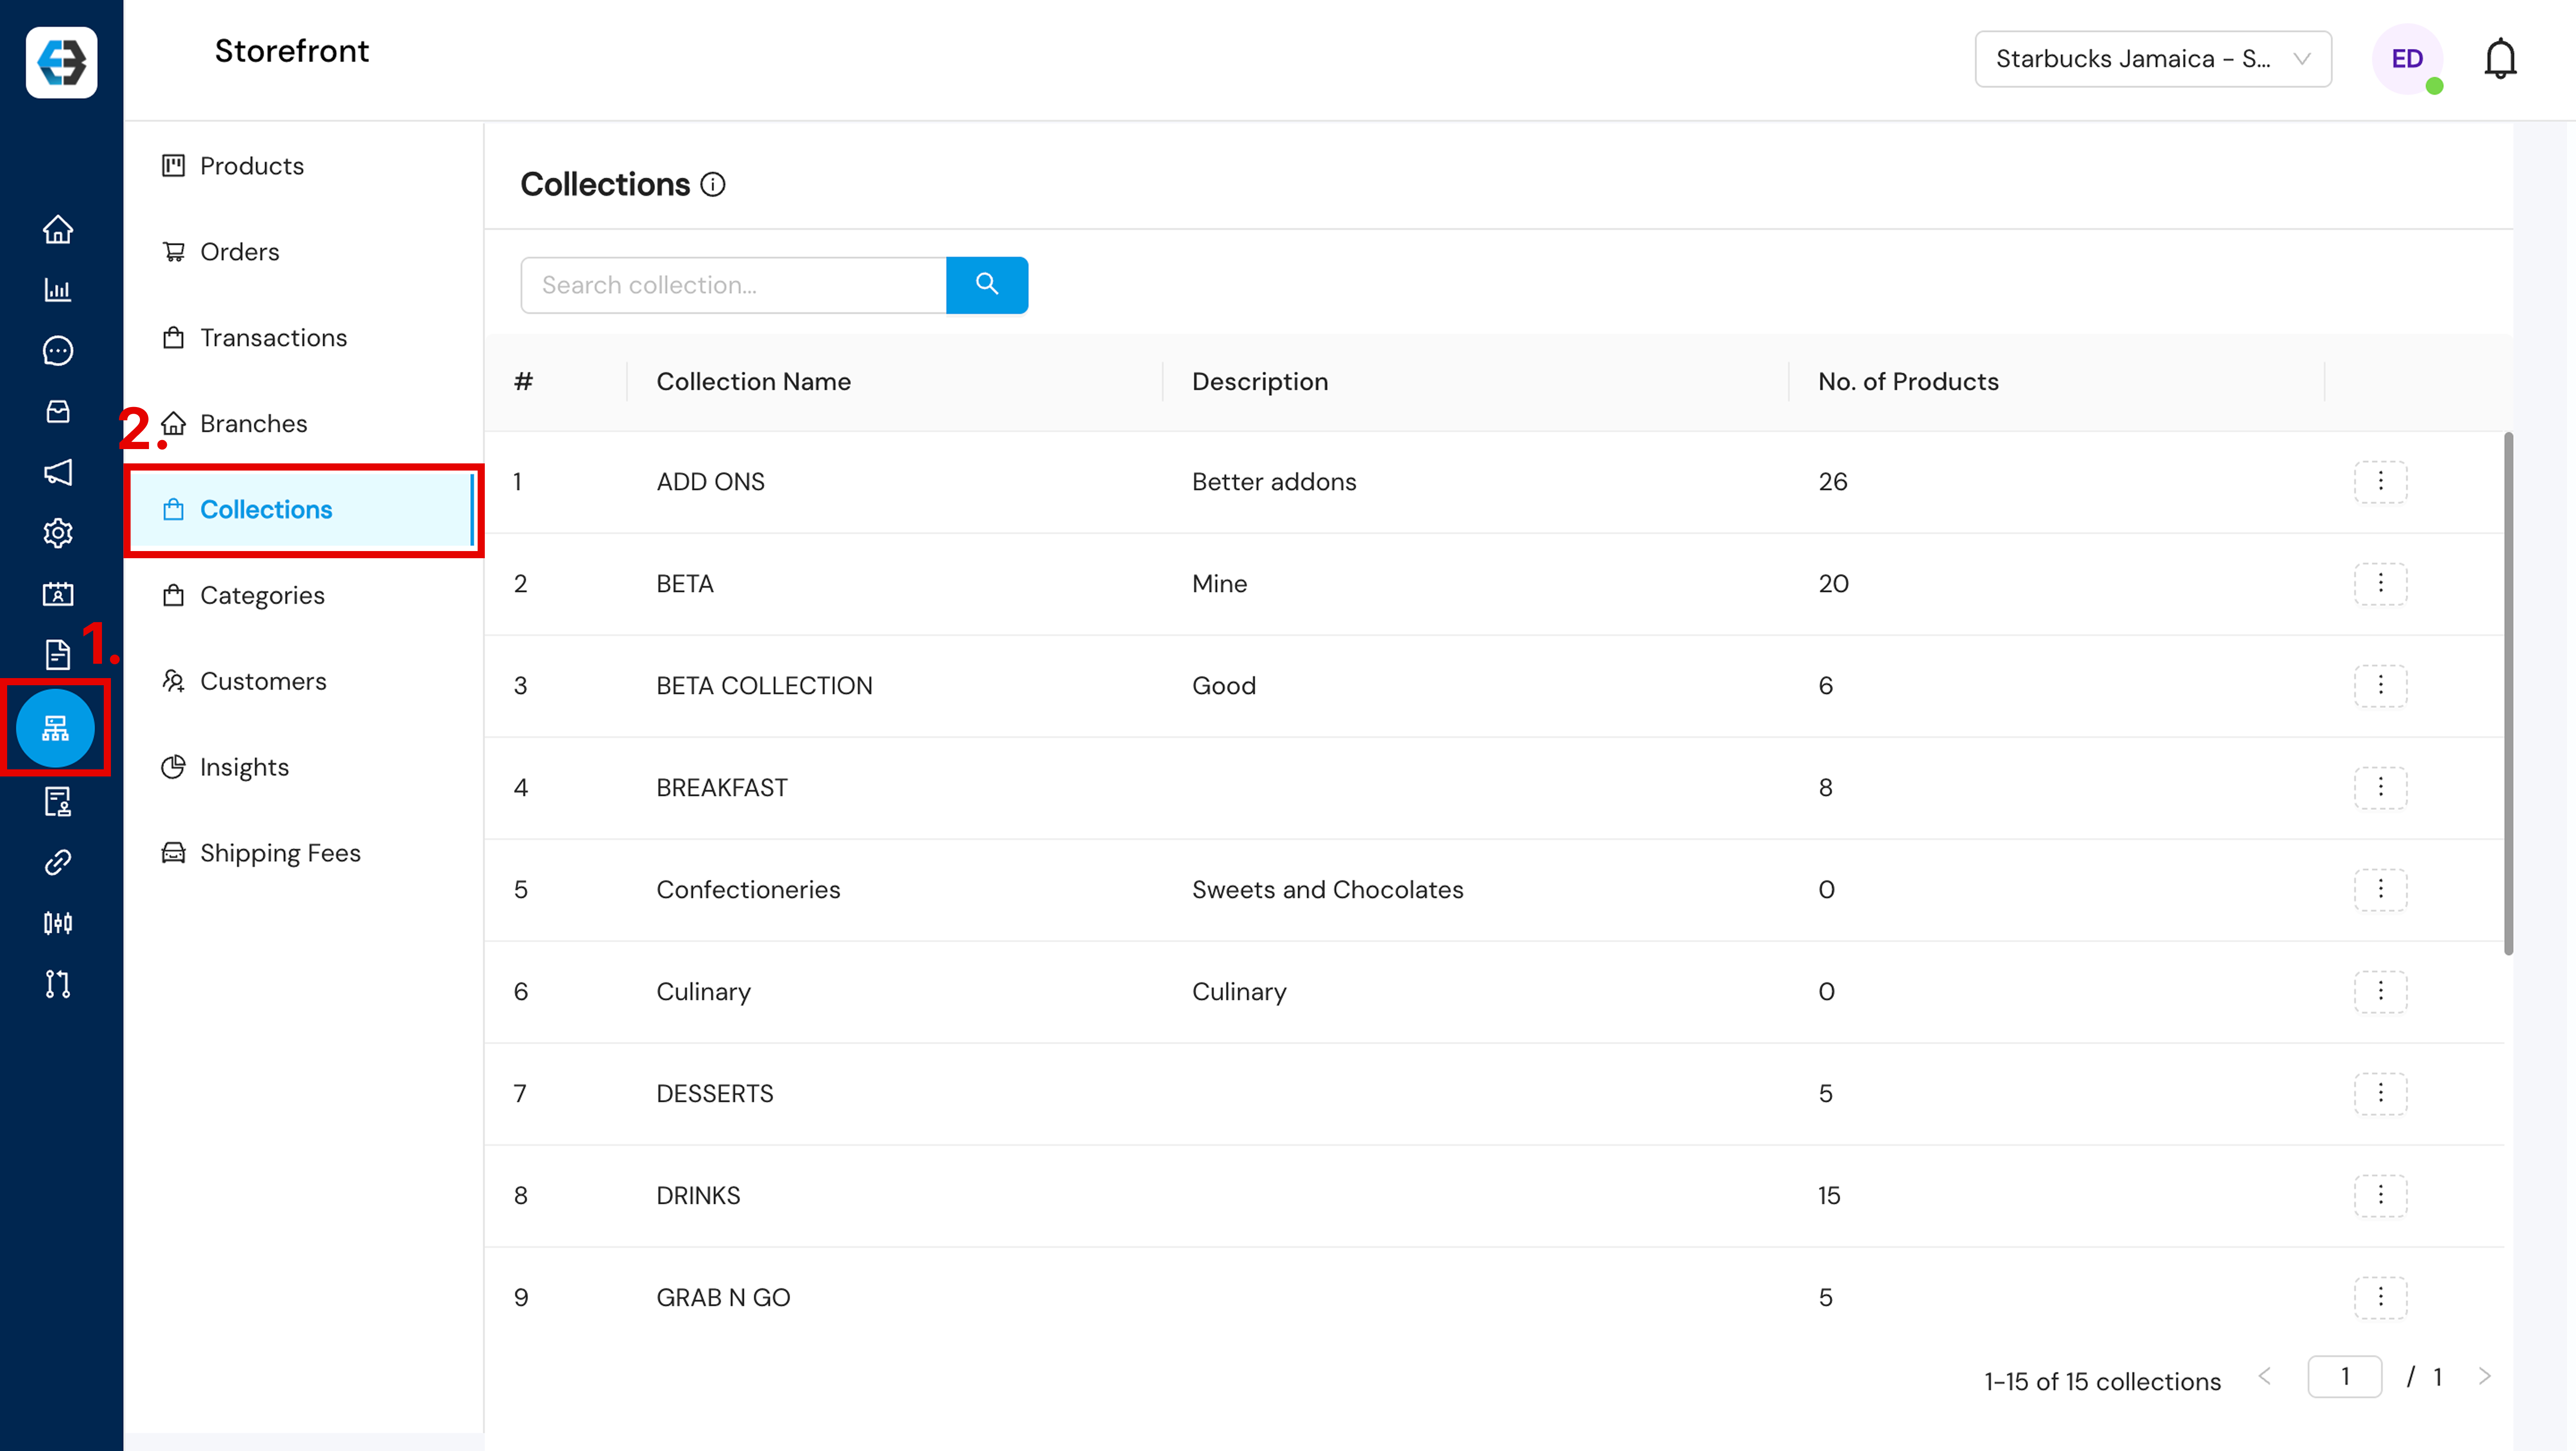Open the Starbucks Jamaica store dropdown

click(2153, 59)
